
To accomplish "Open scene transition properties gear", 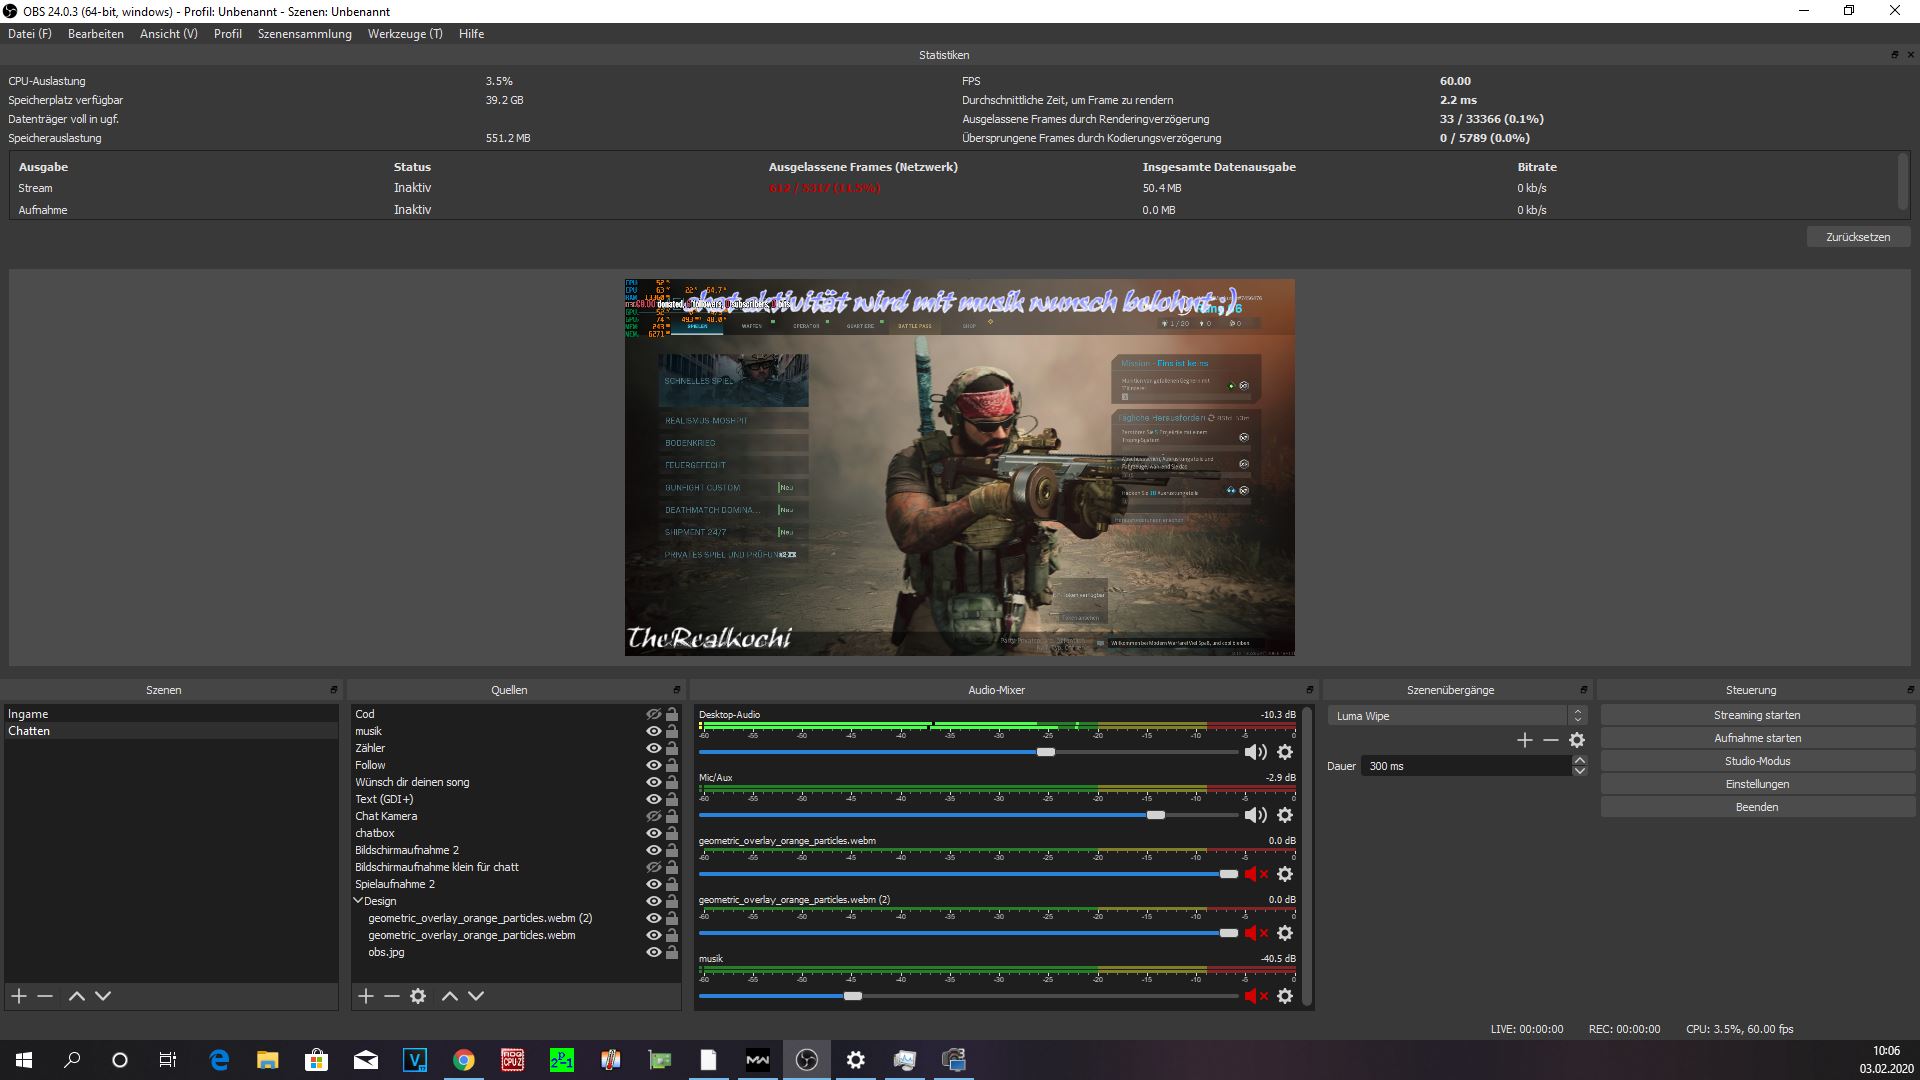I will tap(1577, 740).
